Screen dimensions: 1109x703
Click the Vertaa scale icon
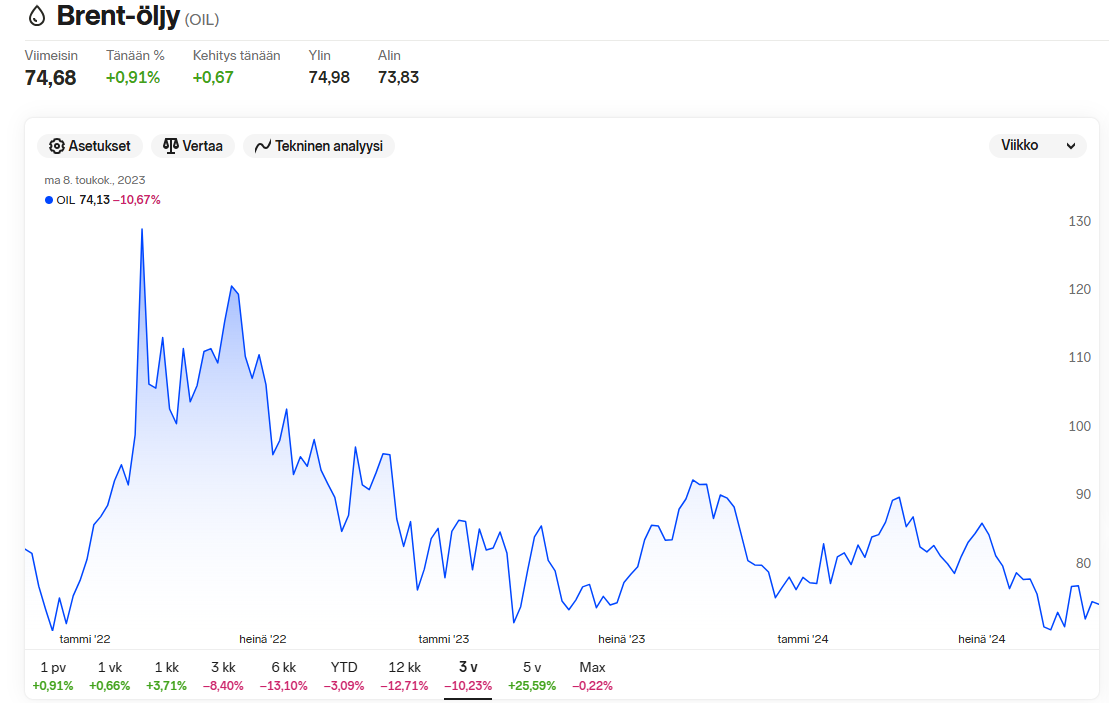170,146
